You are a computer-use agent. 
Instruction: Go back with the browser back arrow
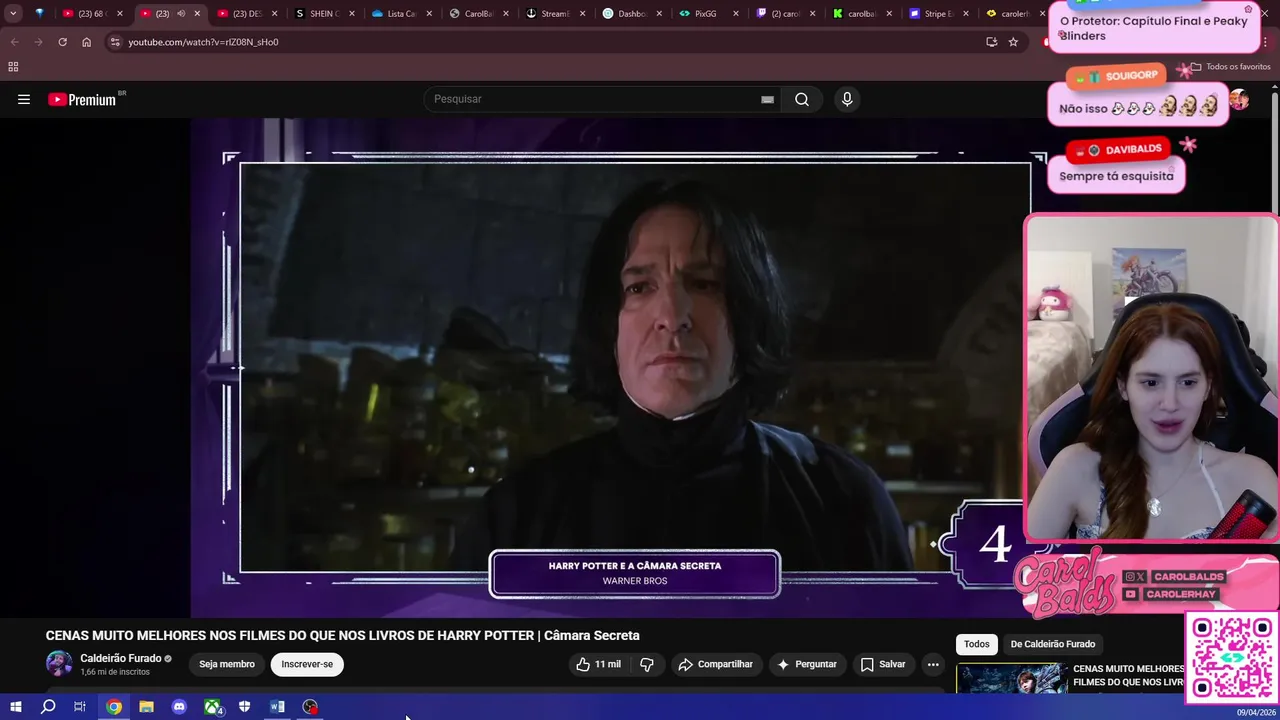point(14,42)
